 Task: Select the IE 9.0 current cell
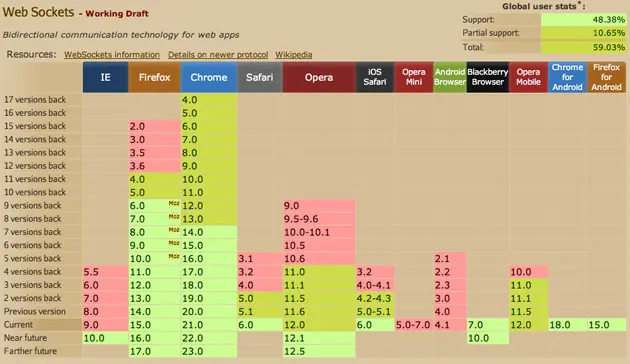point(105,325)
